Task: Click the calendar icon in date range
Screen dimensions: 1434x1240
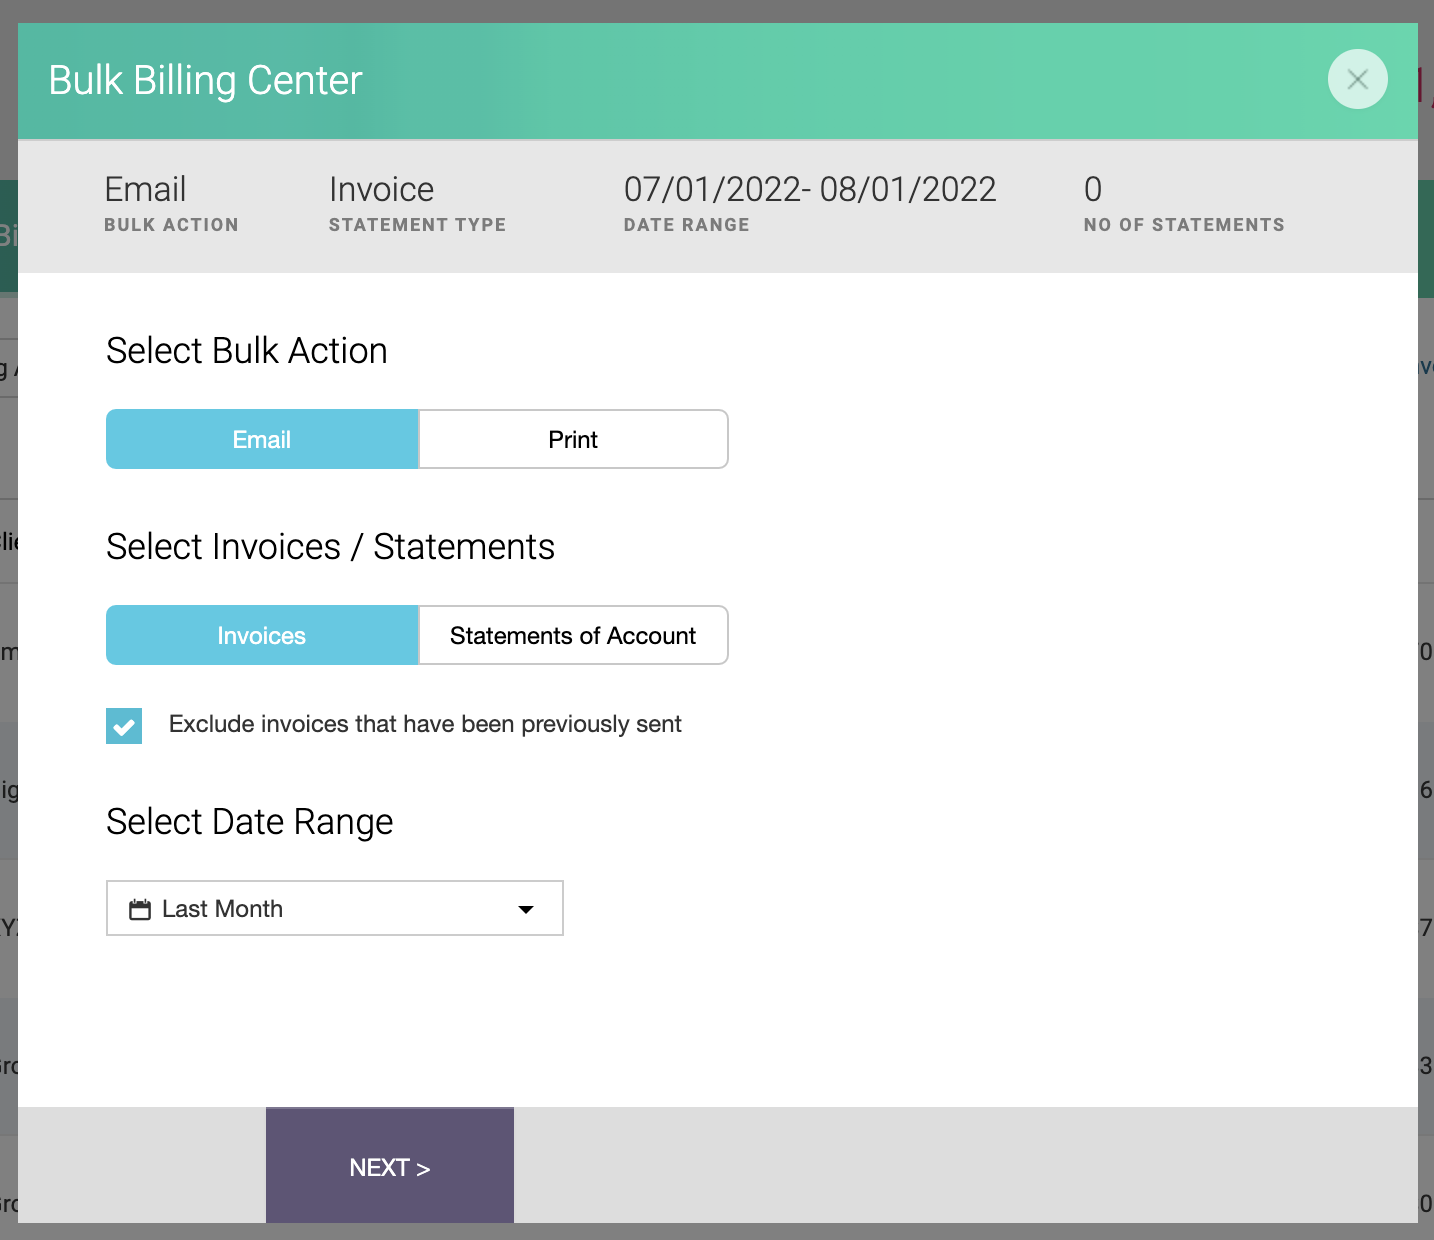Action: click(140, 909)
